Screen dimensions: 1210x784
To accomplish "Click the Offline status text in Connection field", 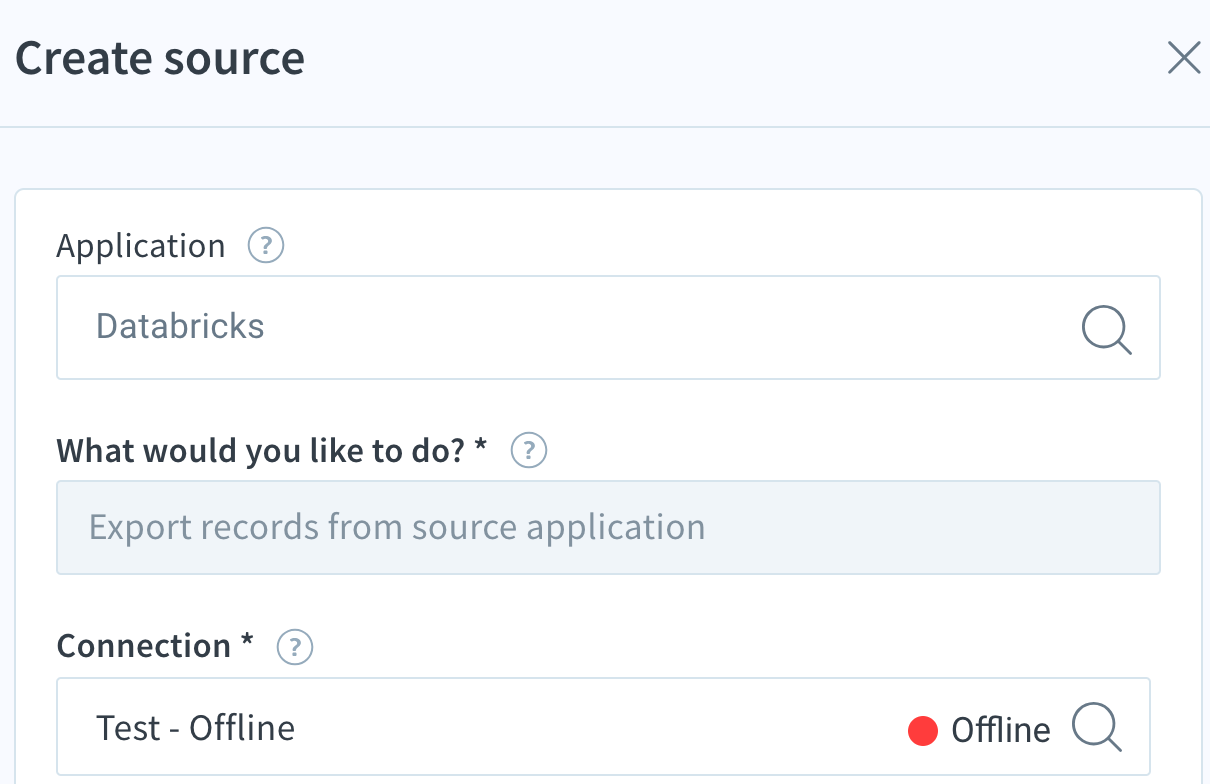I will (1000, 731).
